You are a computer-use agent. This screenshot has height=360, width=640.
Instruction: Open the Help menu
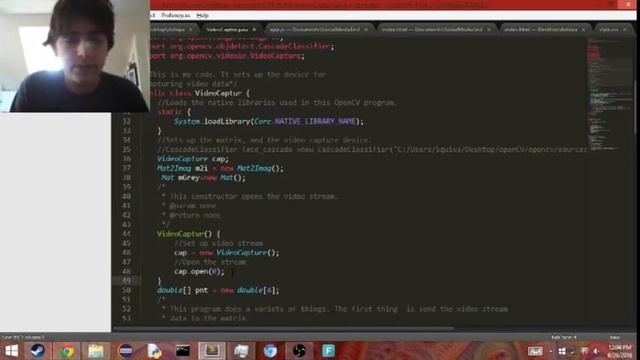pyautogui.click(x=202, y=16)
